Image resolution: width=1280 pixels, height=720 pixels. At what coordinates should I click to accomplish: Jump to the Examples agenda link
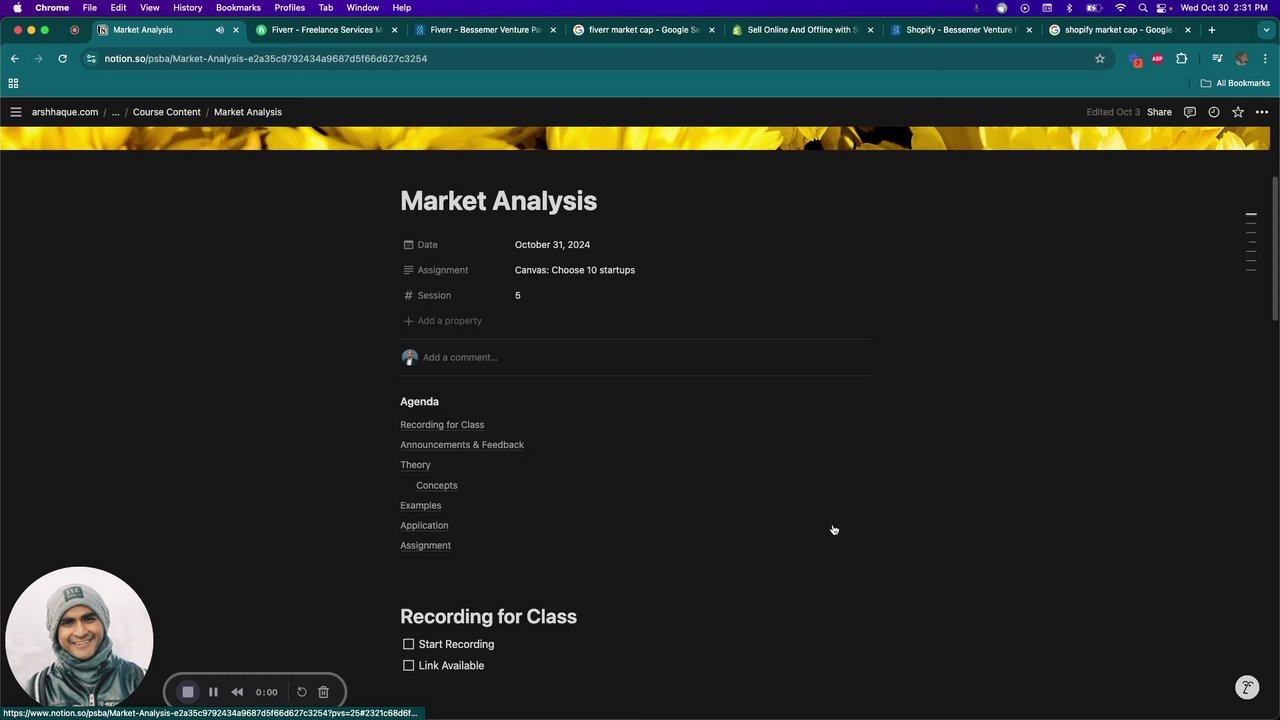[420, 505]
